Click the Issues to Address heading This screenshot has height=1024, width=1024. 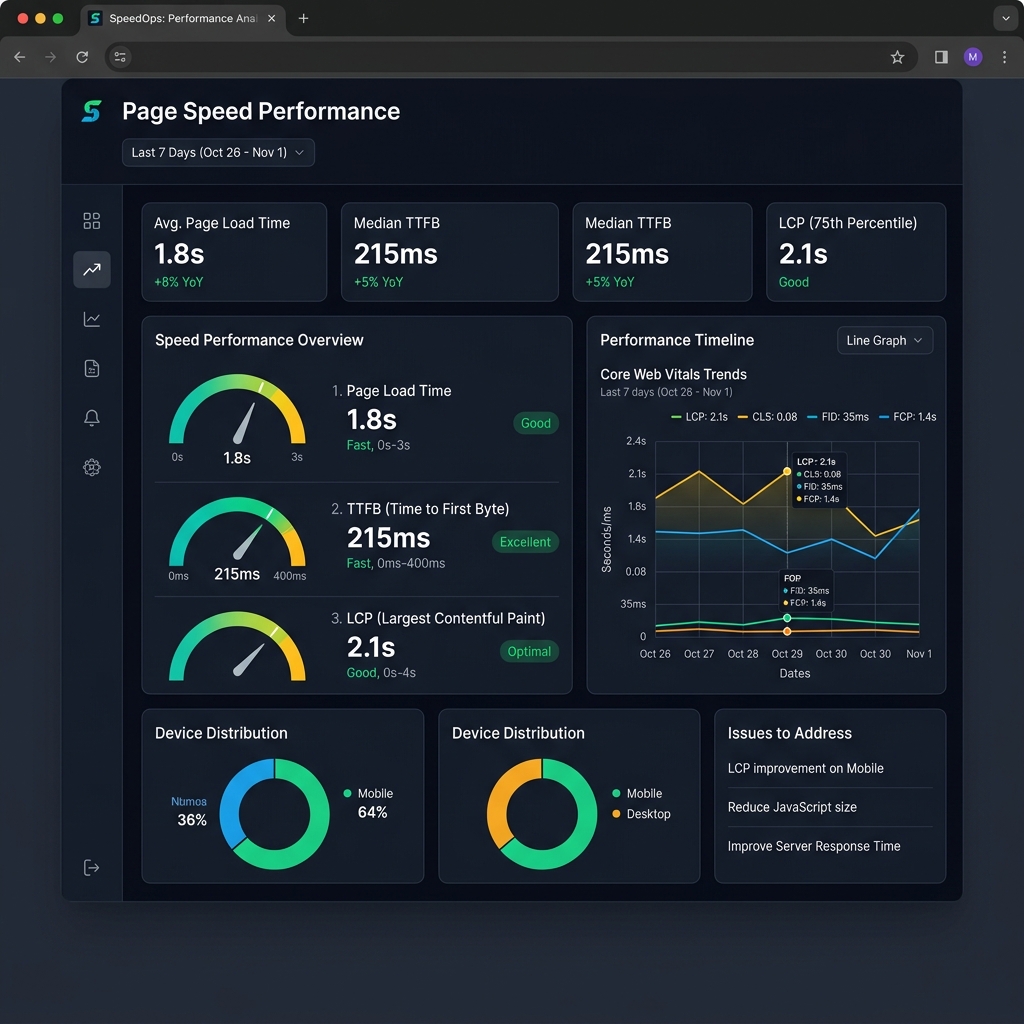[x=790, y=733]
